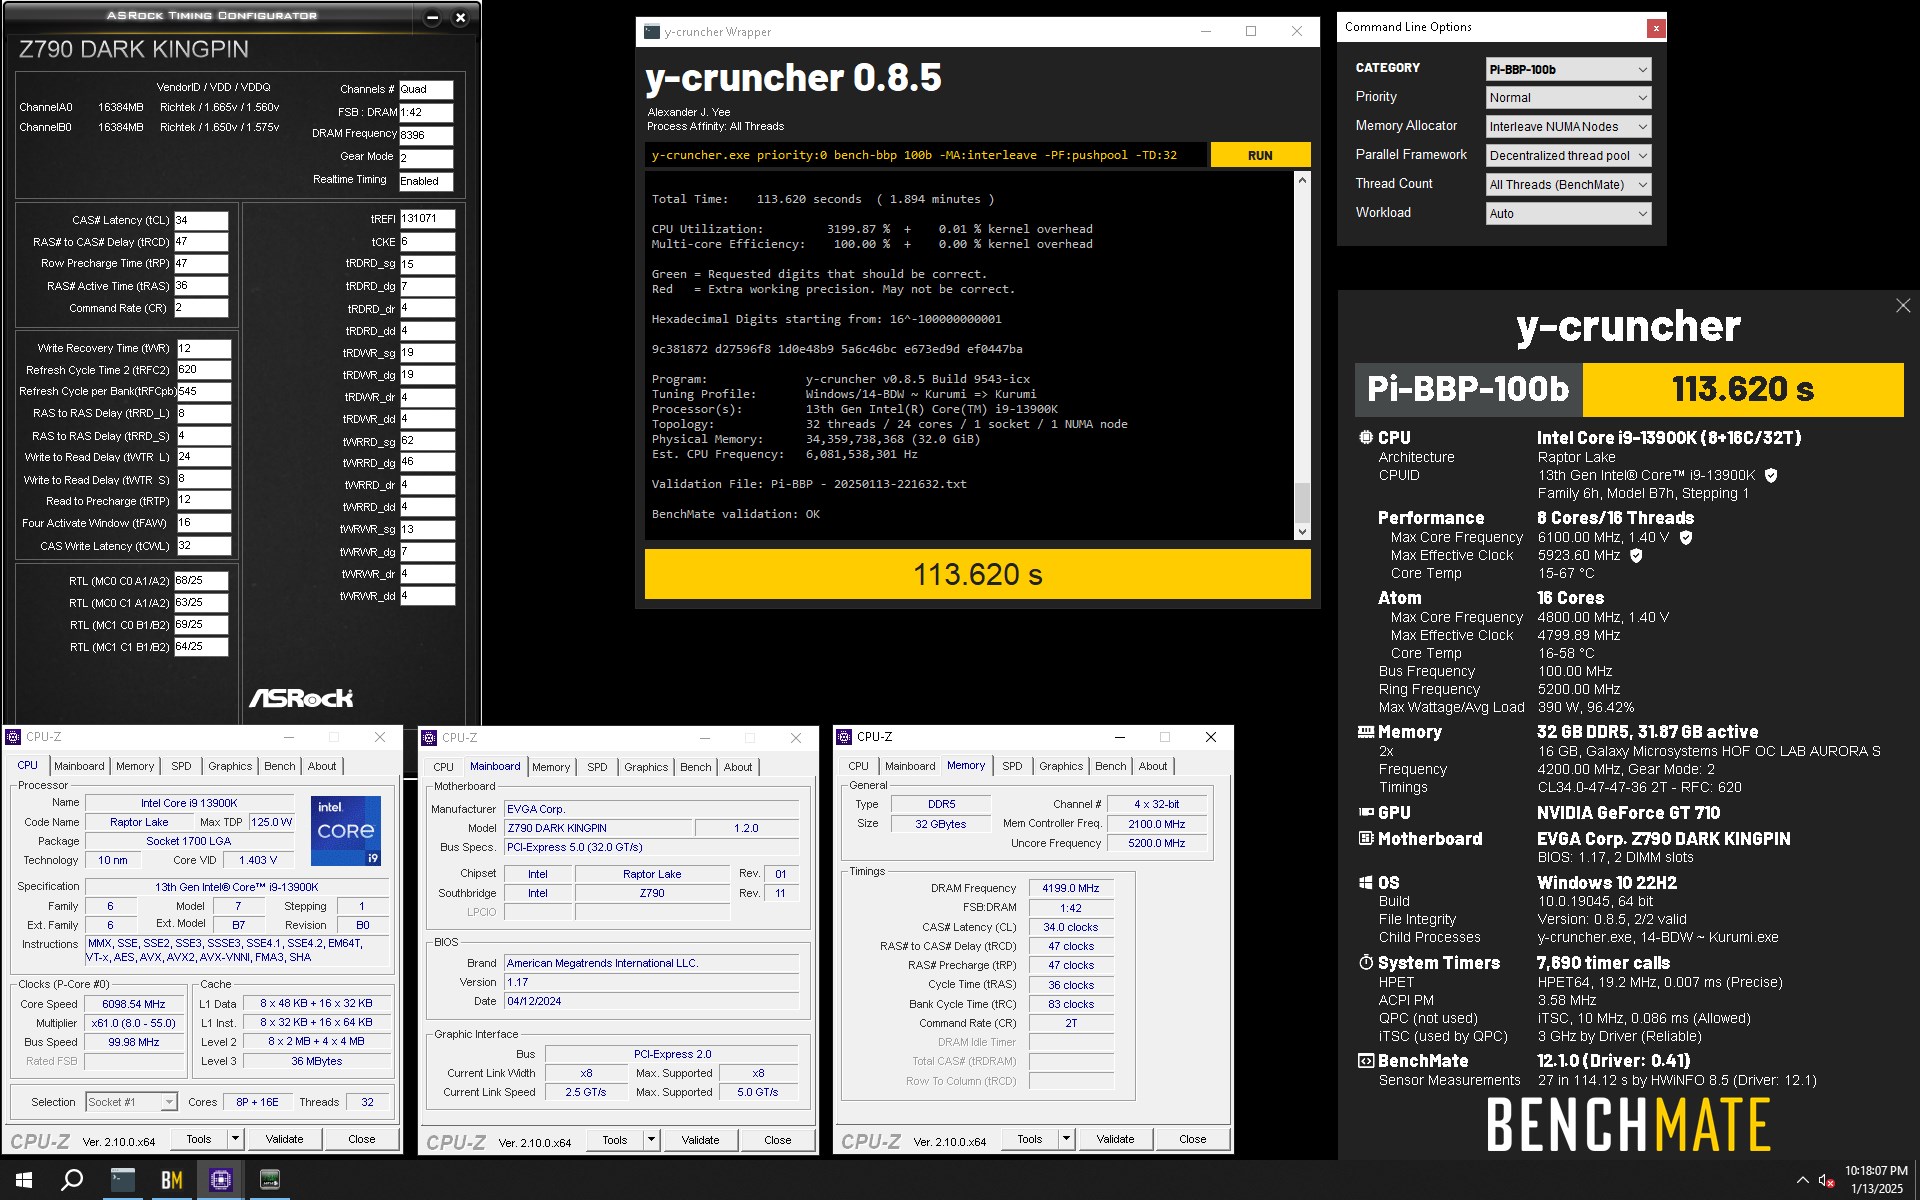Click 'BenchMate validation: OK' line

(x=735, y=514)
